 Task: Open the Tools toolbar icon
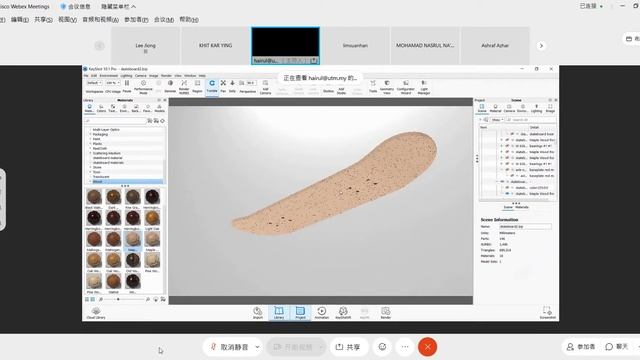click(x=373, y=86)
